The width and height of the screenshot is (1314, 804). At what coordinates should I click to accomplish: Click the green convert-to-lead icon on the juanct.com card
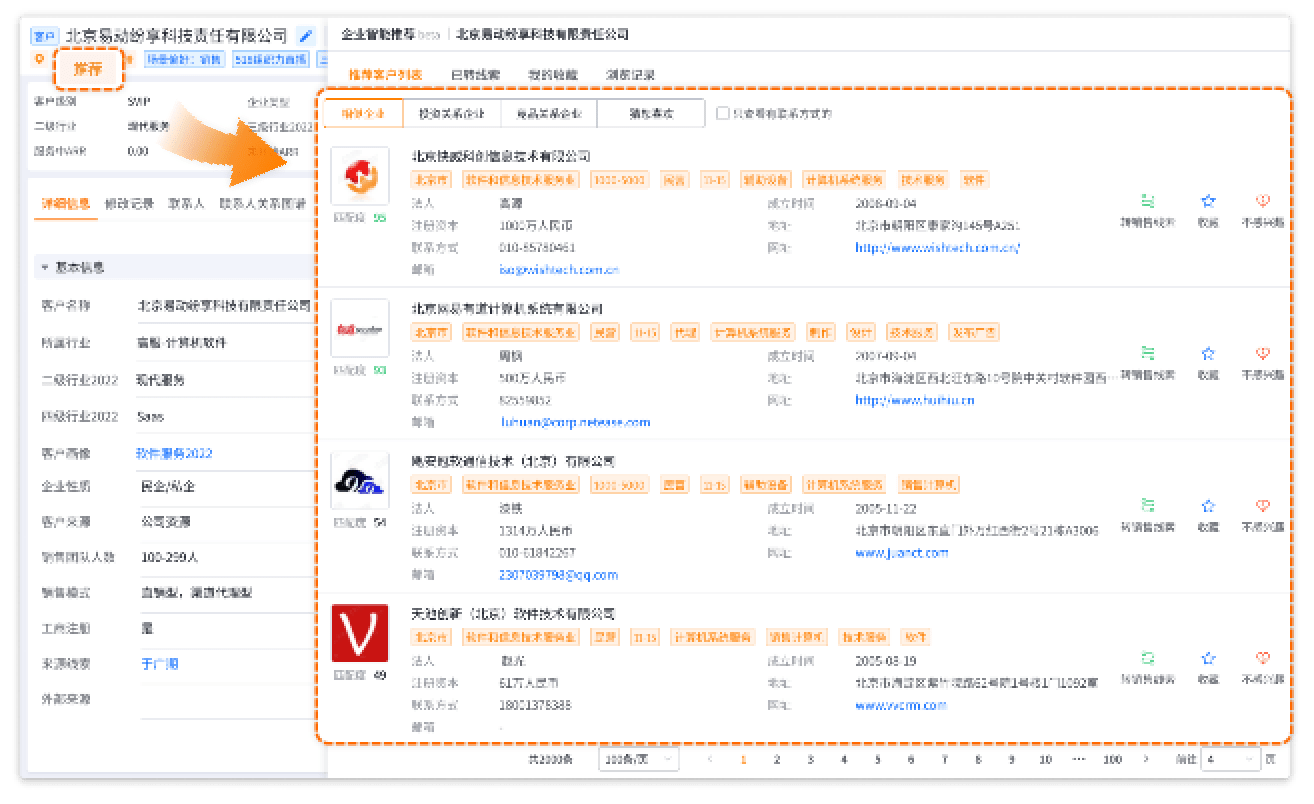tap(1147, 506)
